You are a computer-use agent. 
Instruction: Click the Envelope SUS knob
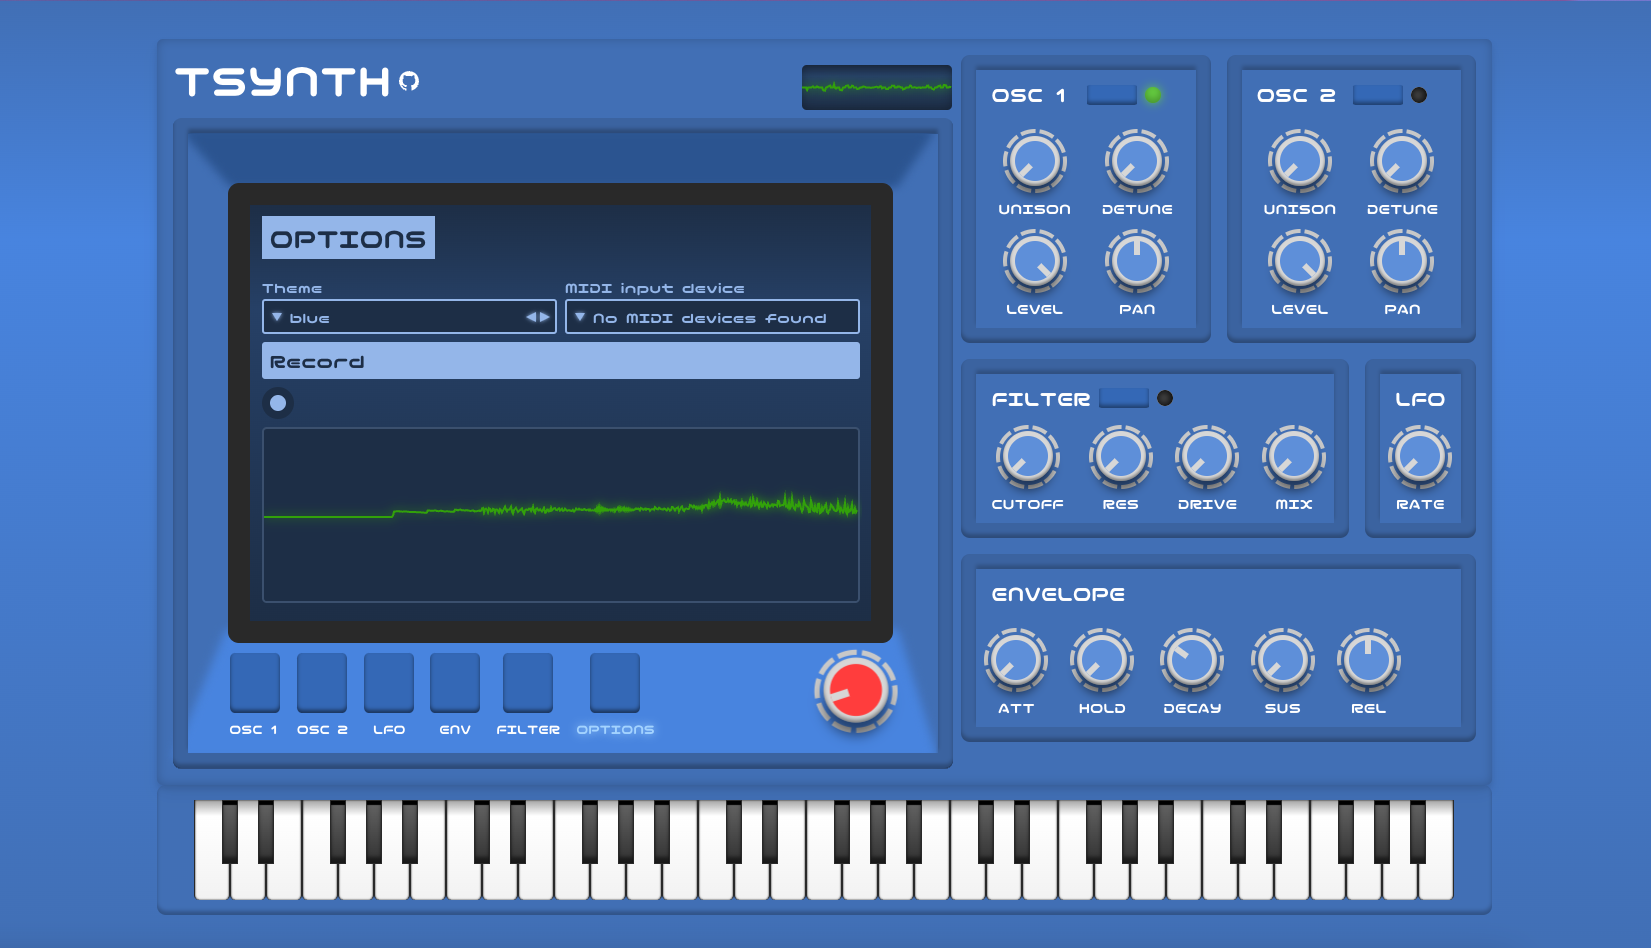pos(1283,661)
